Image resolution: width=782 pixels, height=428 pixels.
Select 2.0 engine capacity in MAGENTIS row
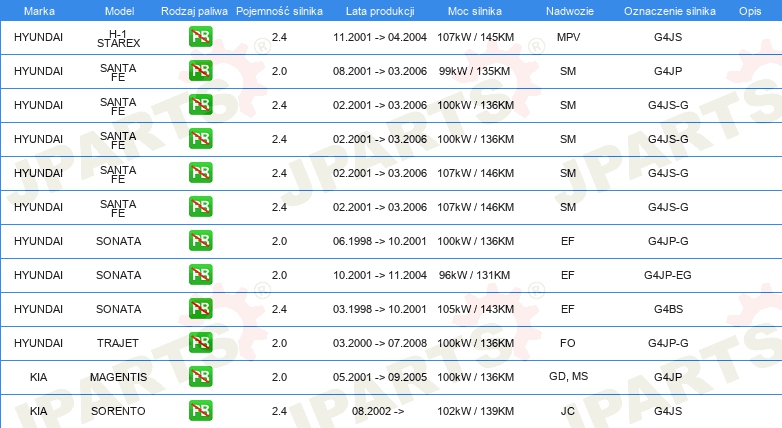point(279,377)
